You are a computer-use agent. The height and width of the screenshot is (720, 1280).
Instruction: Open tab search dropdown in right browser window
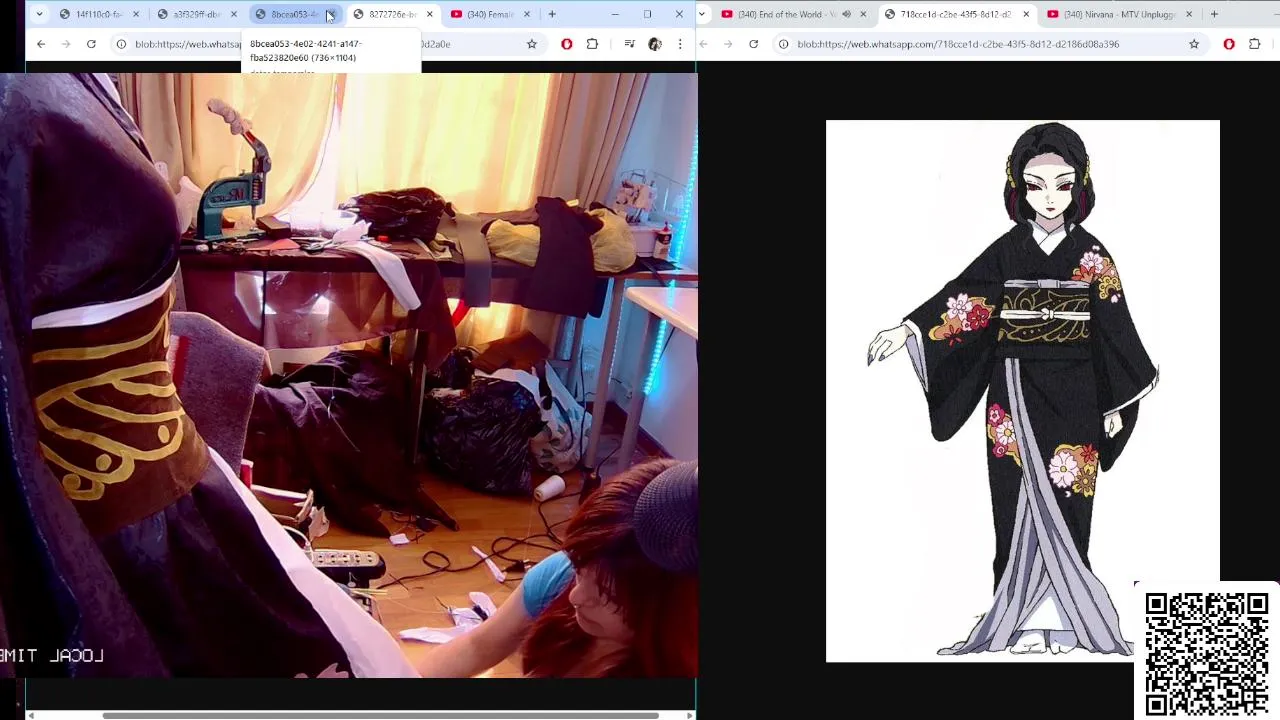(703, 14)
